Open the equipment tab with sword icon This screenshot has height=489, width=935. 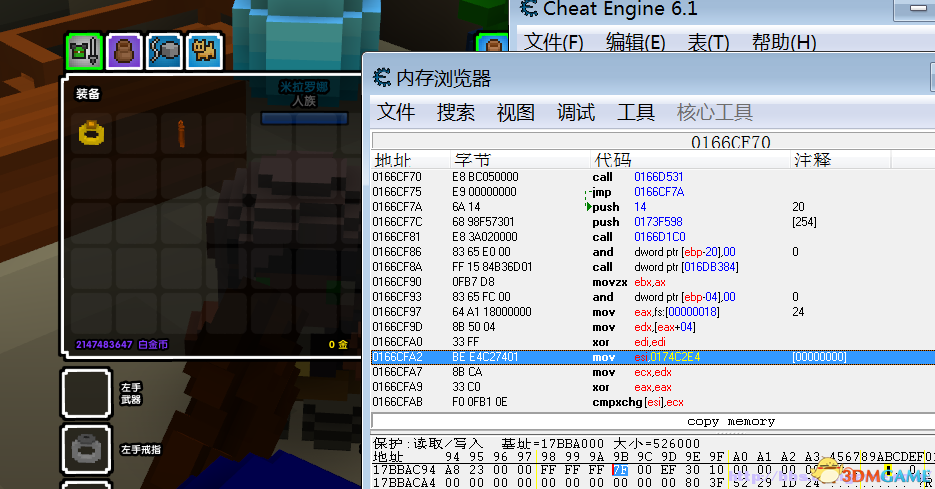pos(84,51)
